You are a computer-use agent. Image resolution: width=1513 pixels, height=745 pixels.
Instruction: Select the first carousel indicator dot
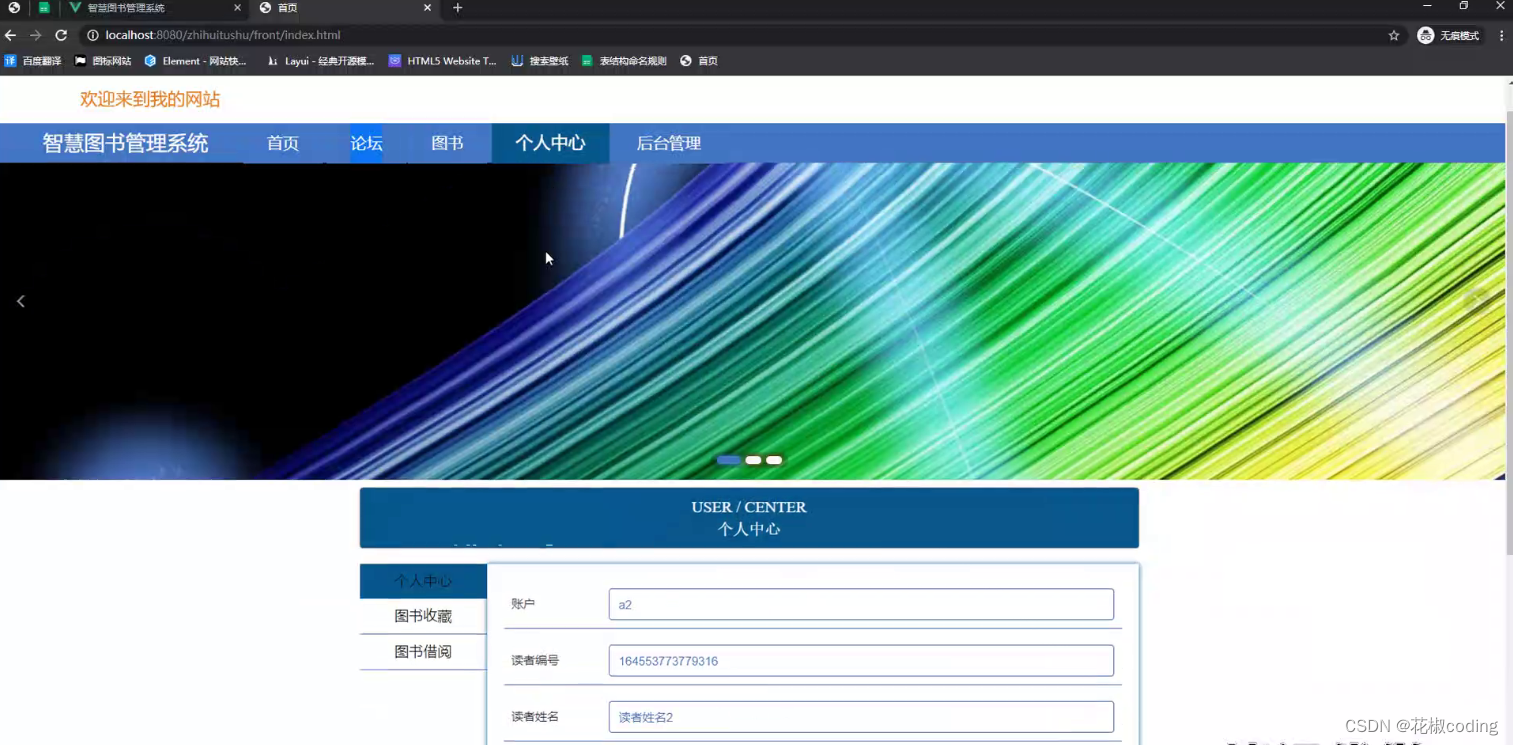click(x=729, y=459)
